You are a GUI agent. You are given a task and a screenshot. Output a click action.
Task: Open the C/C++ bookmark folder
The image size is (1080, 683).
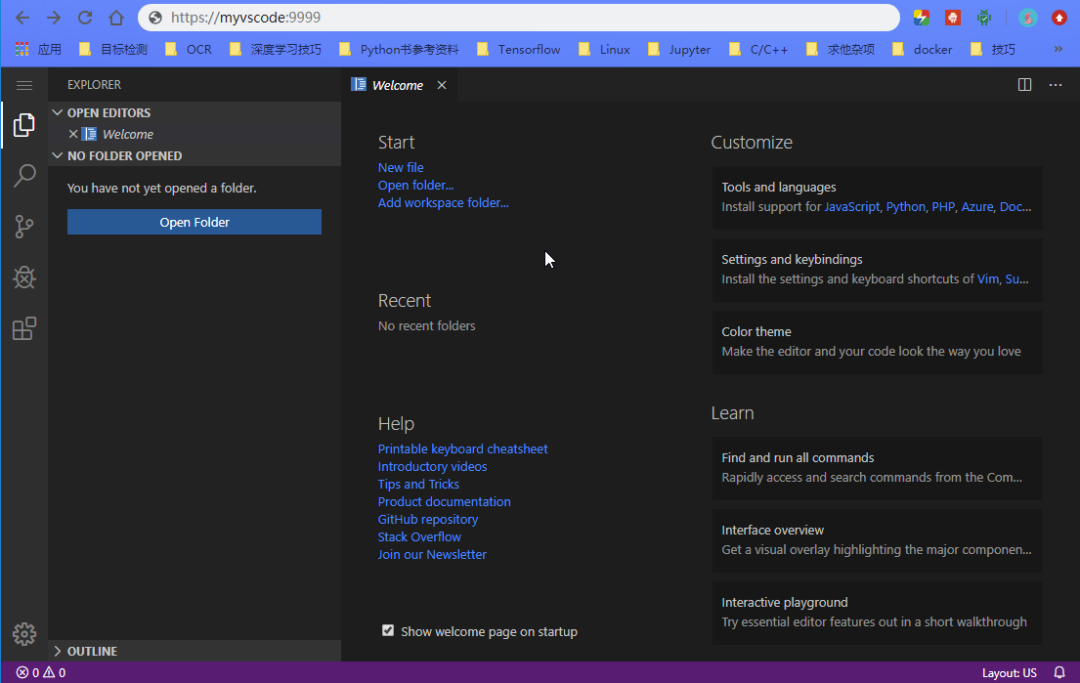click(758, 50)
